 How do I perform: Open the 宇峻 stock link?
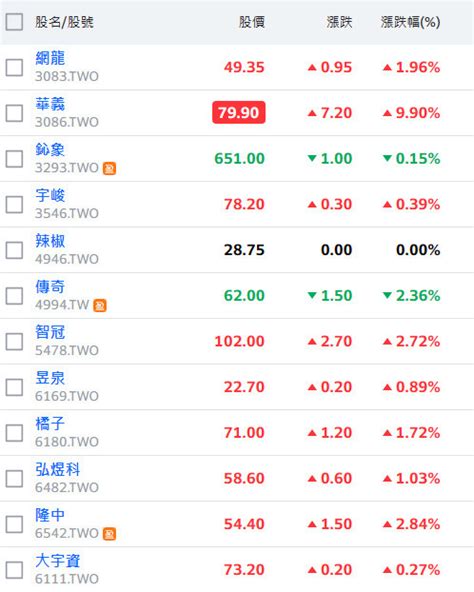[x=50, y=196]
